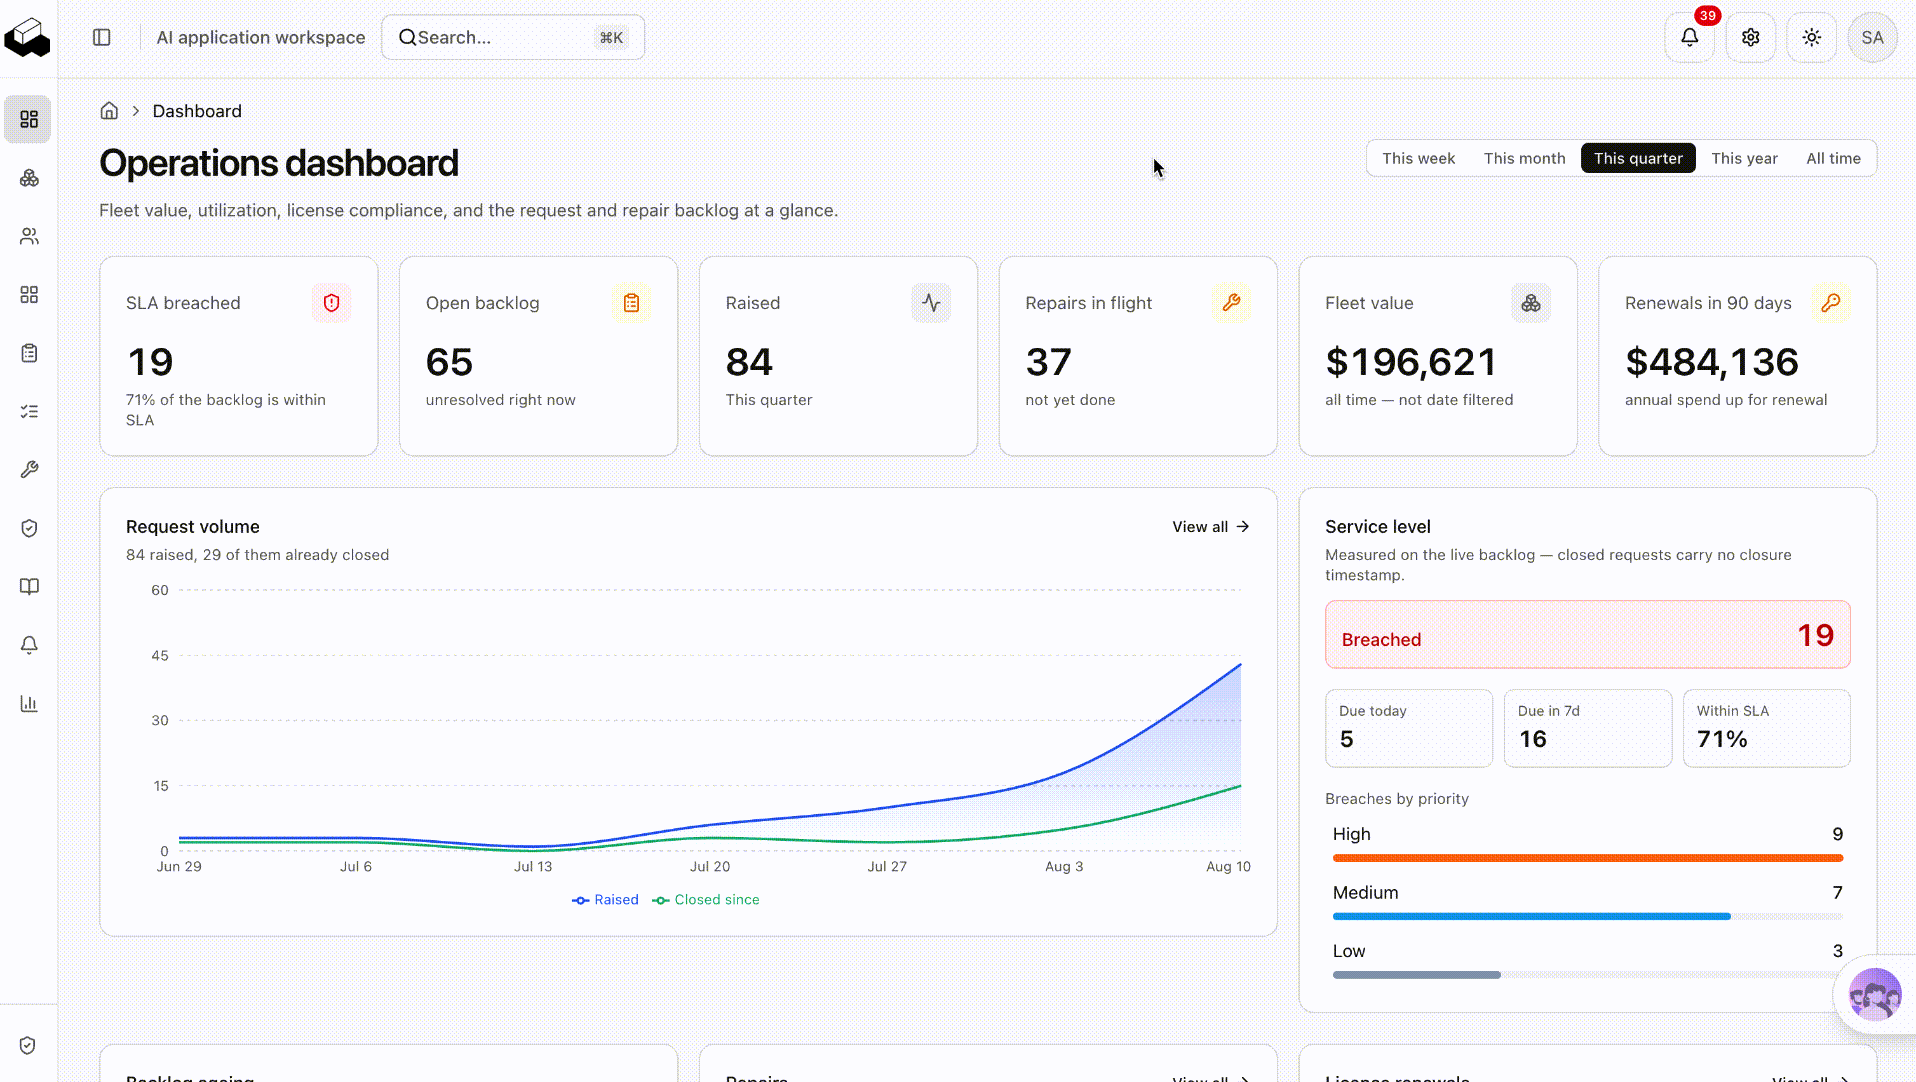This screenshot has width=1916, height=1082.
Task: Open the people icon in sidebar
Action: click(x=29, y=236)
